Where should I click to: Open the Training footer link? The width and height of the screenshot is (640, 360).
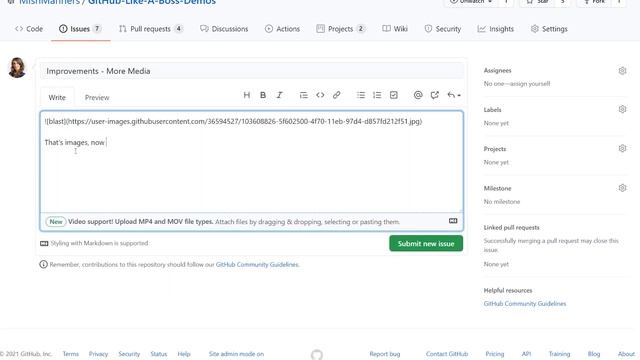tap(559, 354)
